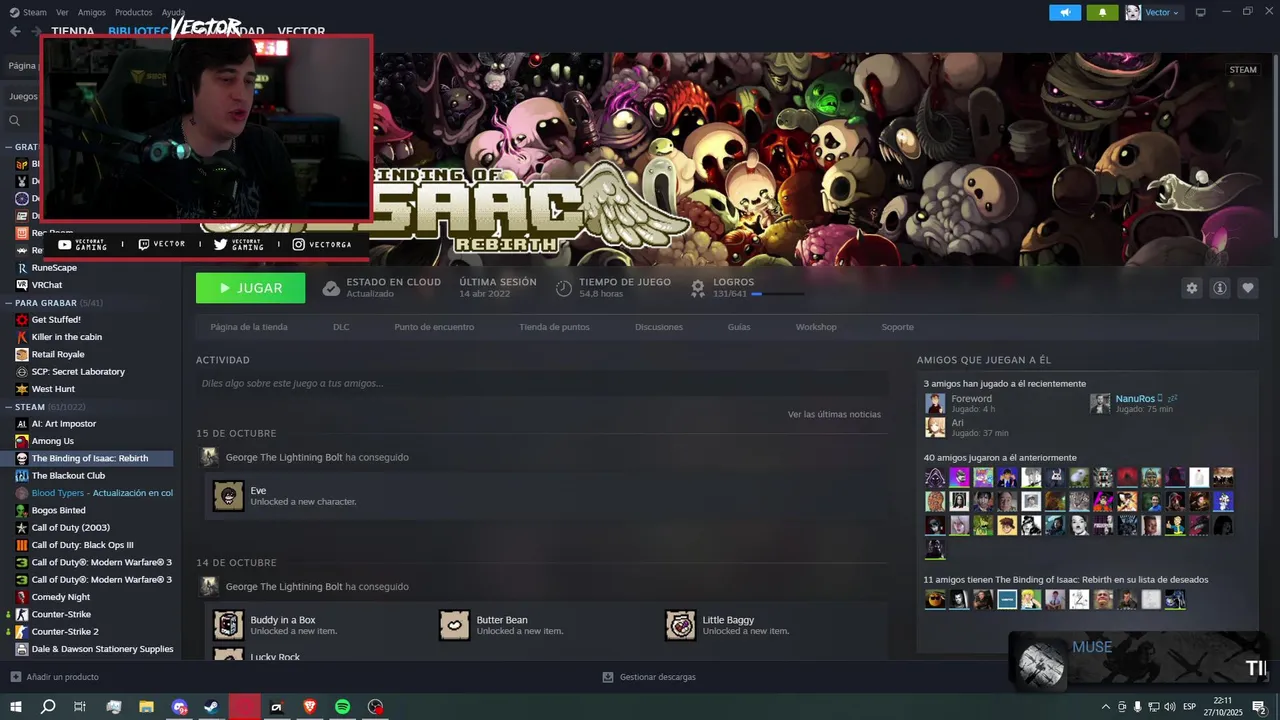Open the Guías tab
1280x720 pixels.
coord(739,327)
